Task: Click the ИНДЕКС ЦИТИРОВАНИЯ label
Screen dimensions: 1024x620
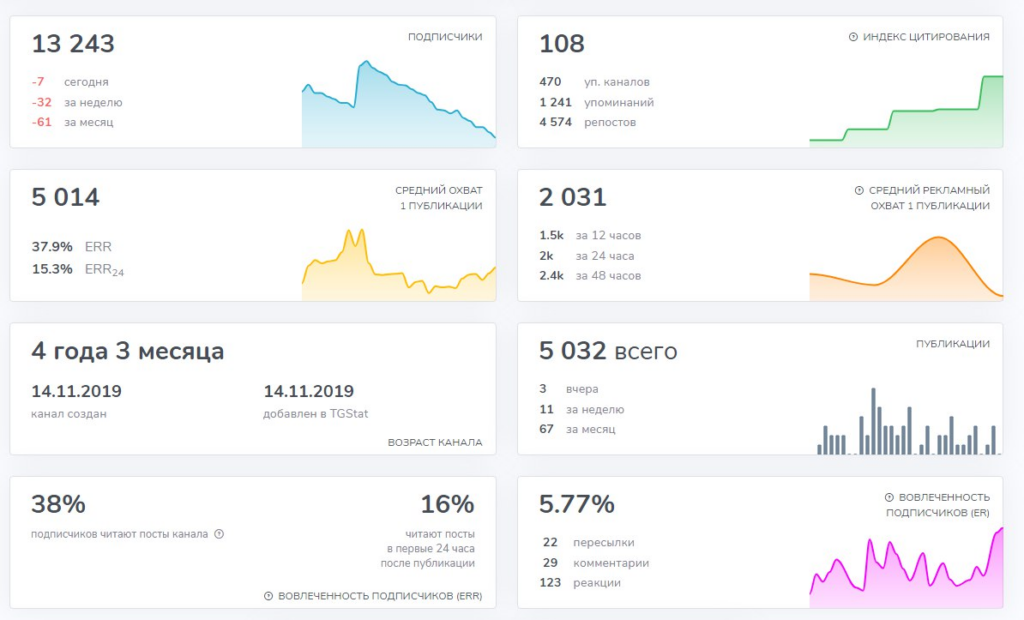Action: tap(926, 37)
